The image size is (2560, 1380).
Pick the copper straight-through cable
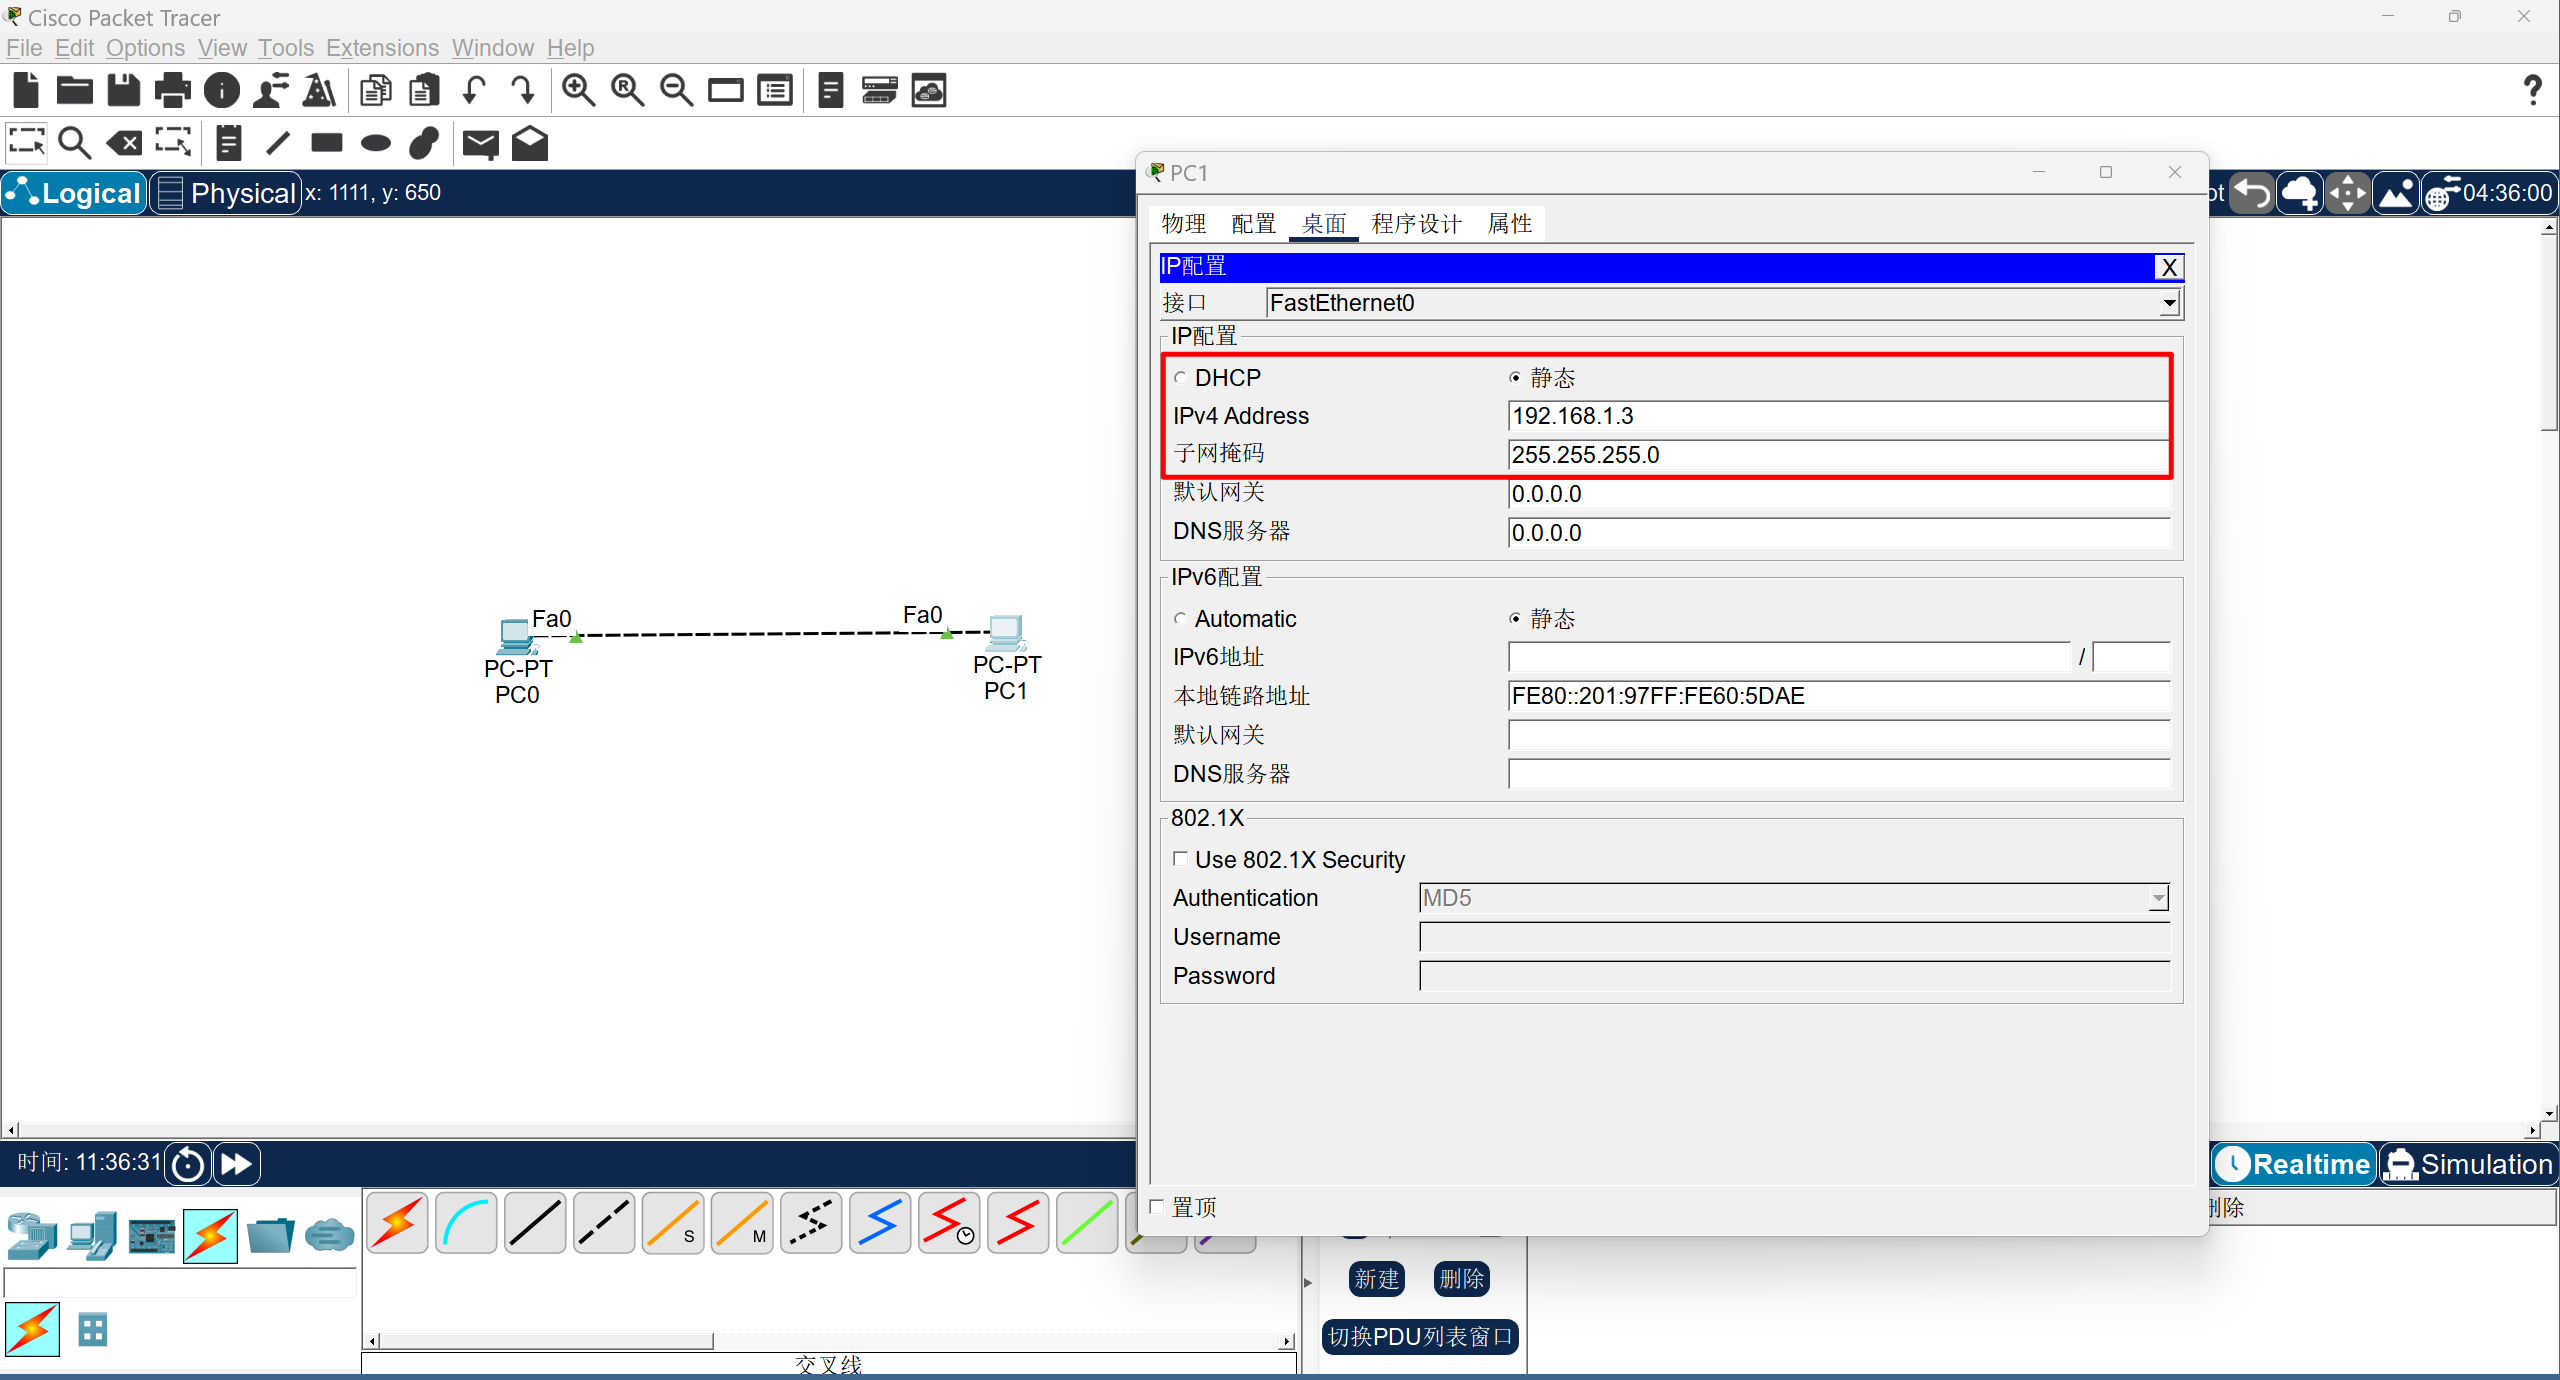point(535,1223)
